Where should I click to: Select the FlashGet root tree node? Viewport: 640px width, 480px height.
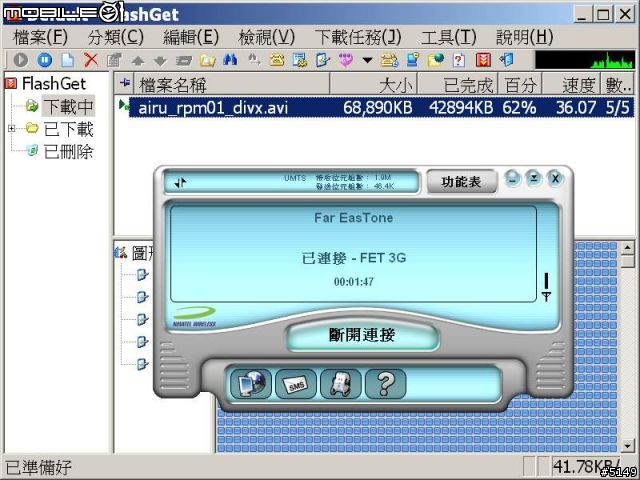tap(54, 84)
